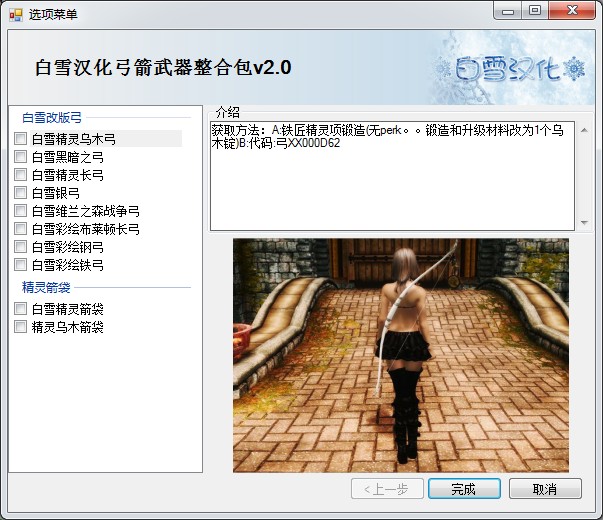Enable the 白雪黑暗之弓 option

(x=20, y=157)
